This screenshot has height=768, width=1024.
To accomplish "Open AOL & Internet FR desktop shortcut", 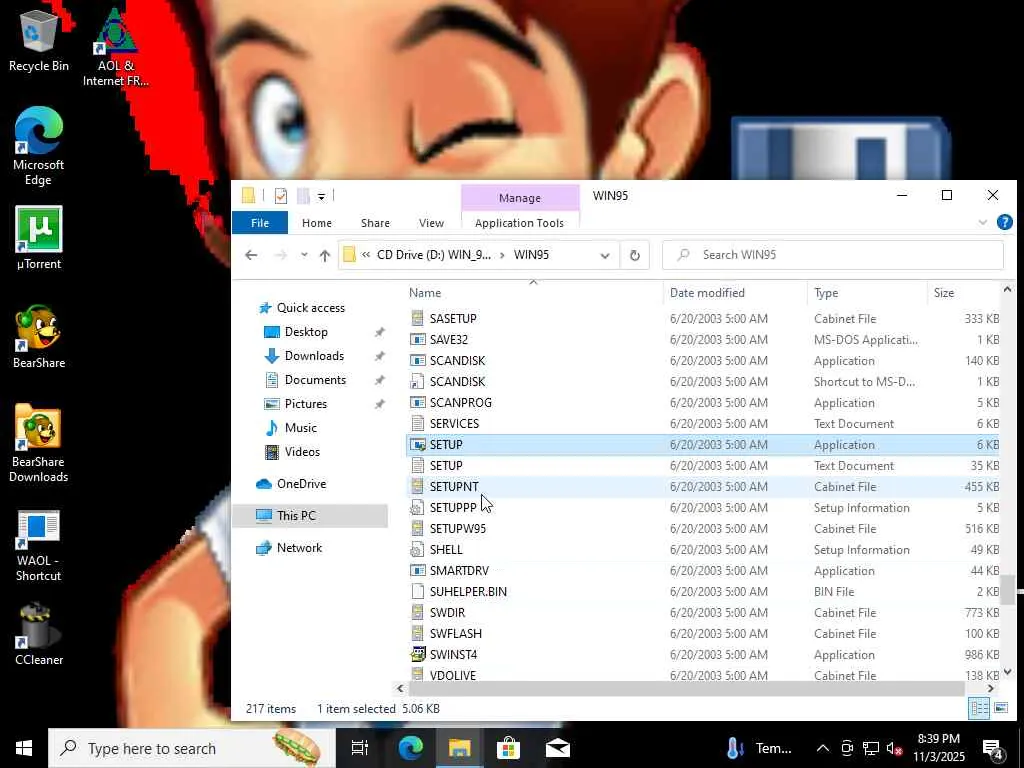I will tap(116, 46).
